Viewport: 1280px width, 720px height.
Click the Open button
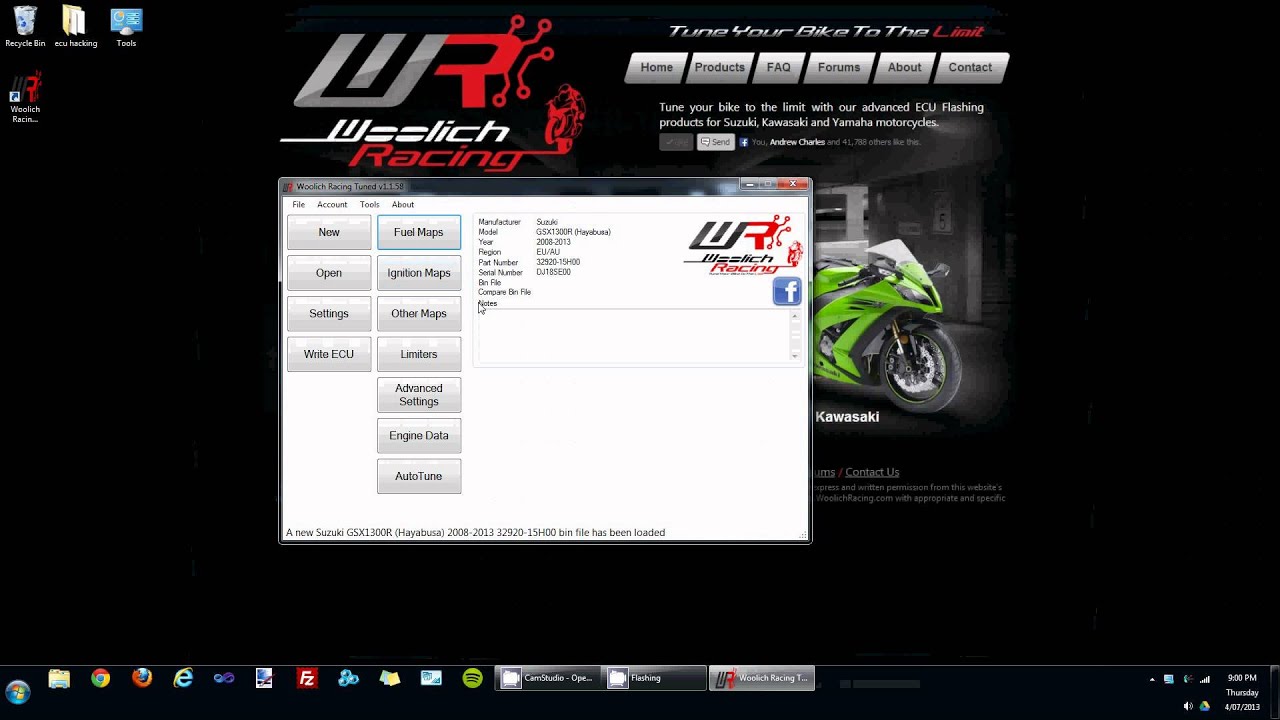point(329,273)
